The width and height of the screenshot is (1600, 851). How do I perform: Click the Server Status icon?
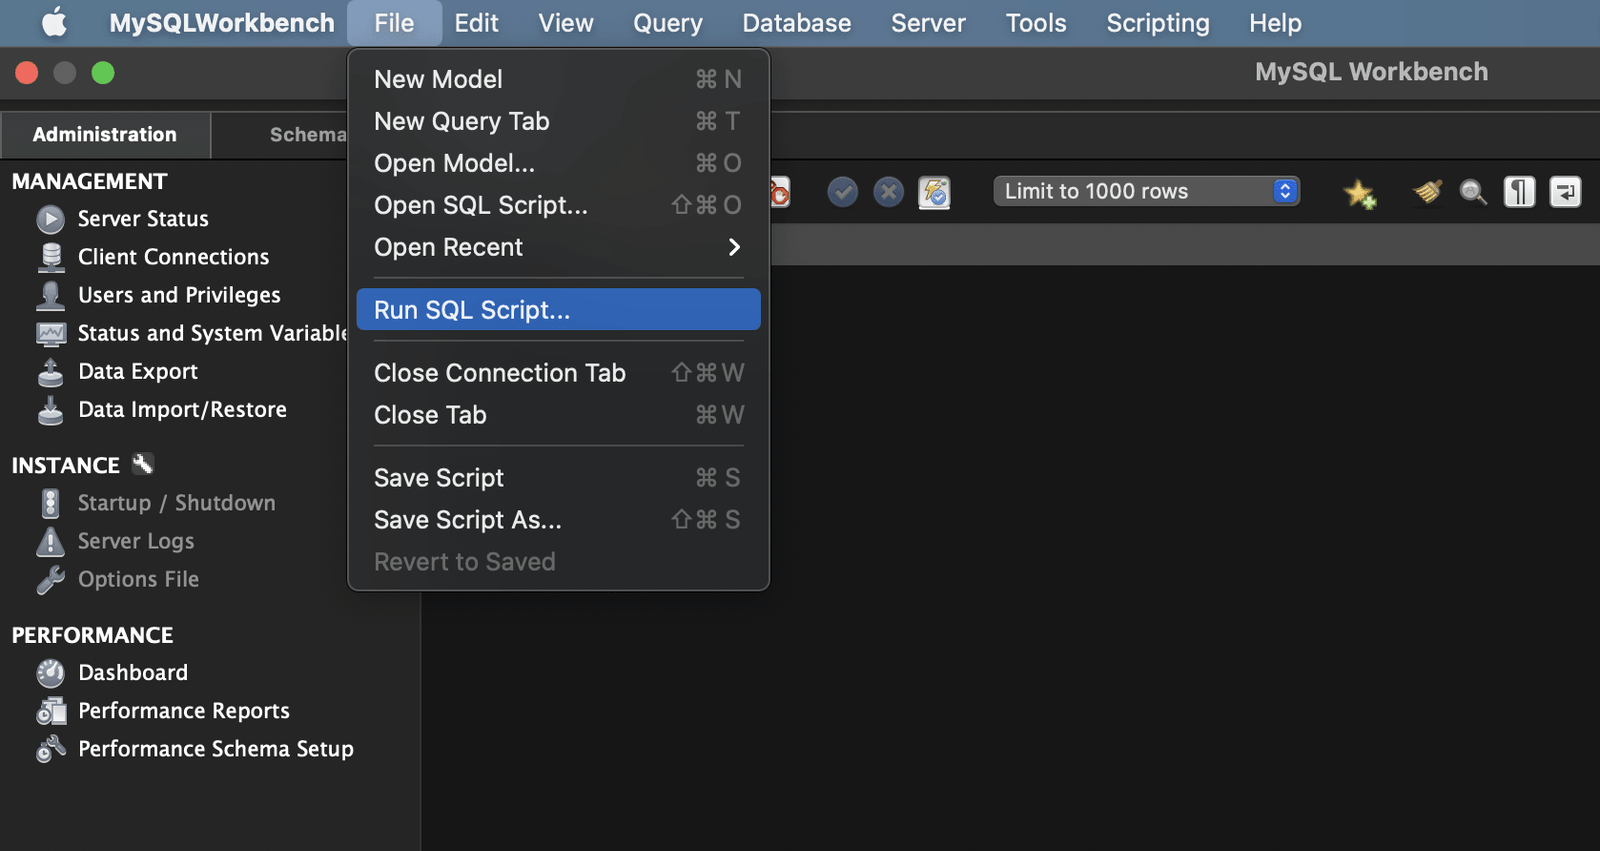tap(50, 219)
